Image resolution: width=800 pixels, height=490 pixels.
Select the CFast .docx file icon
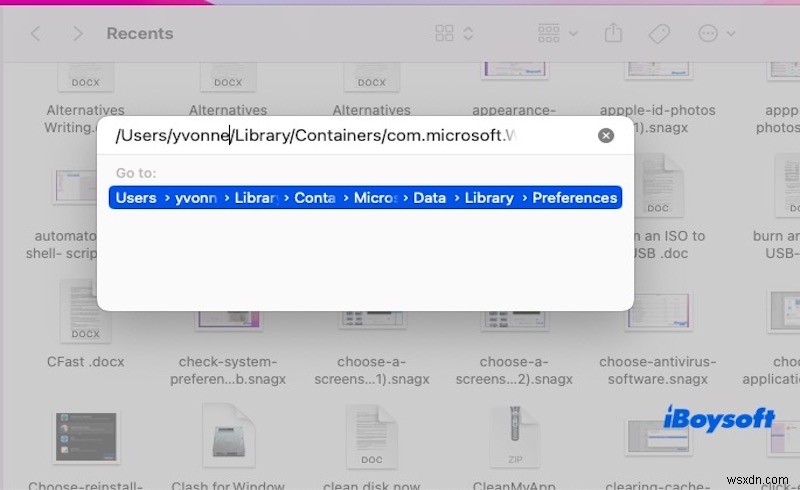click(x=85, y=312)
